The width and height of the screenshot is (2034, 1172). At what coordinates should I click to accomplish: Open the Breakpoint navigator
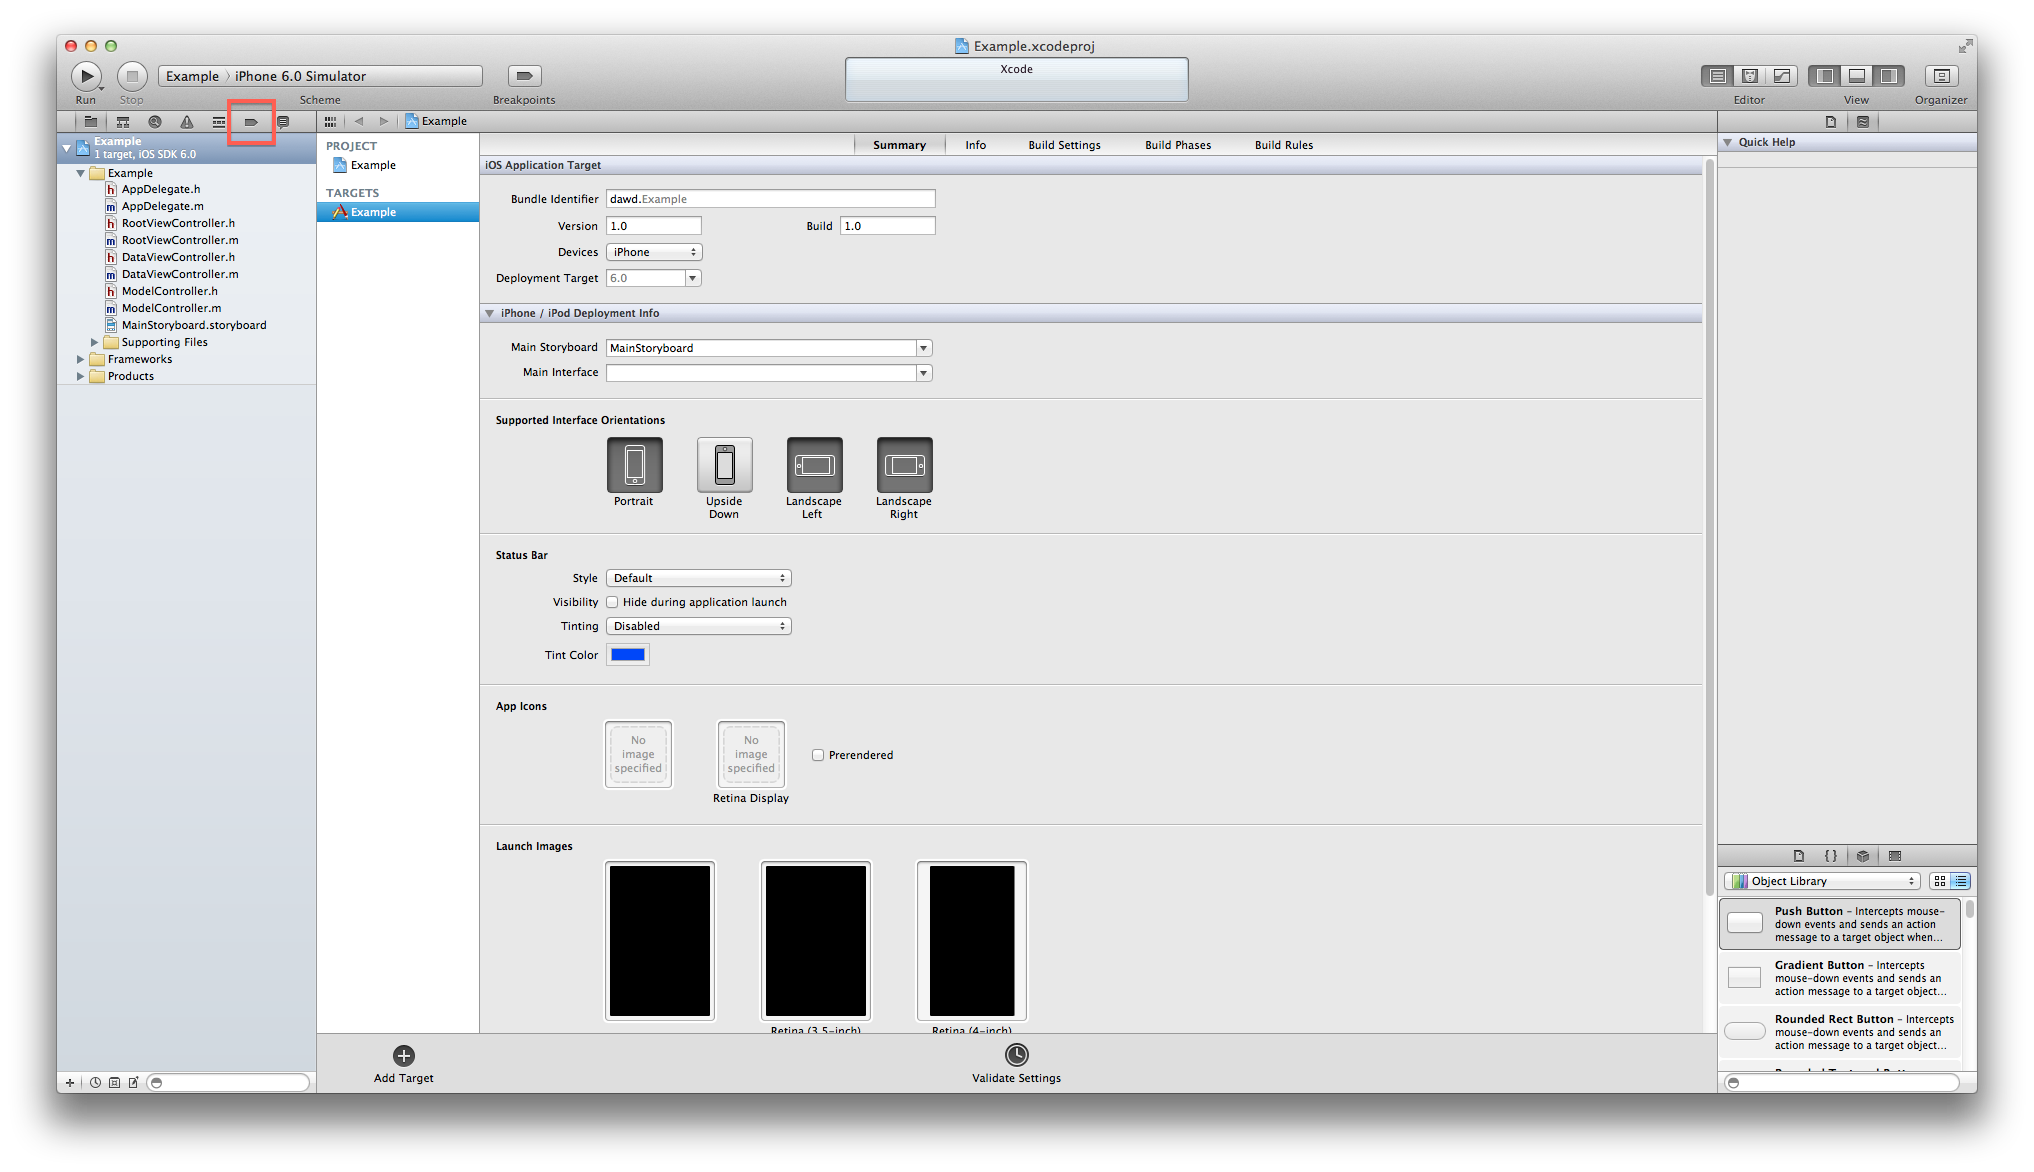251,122
